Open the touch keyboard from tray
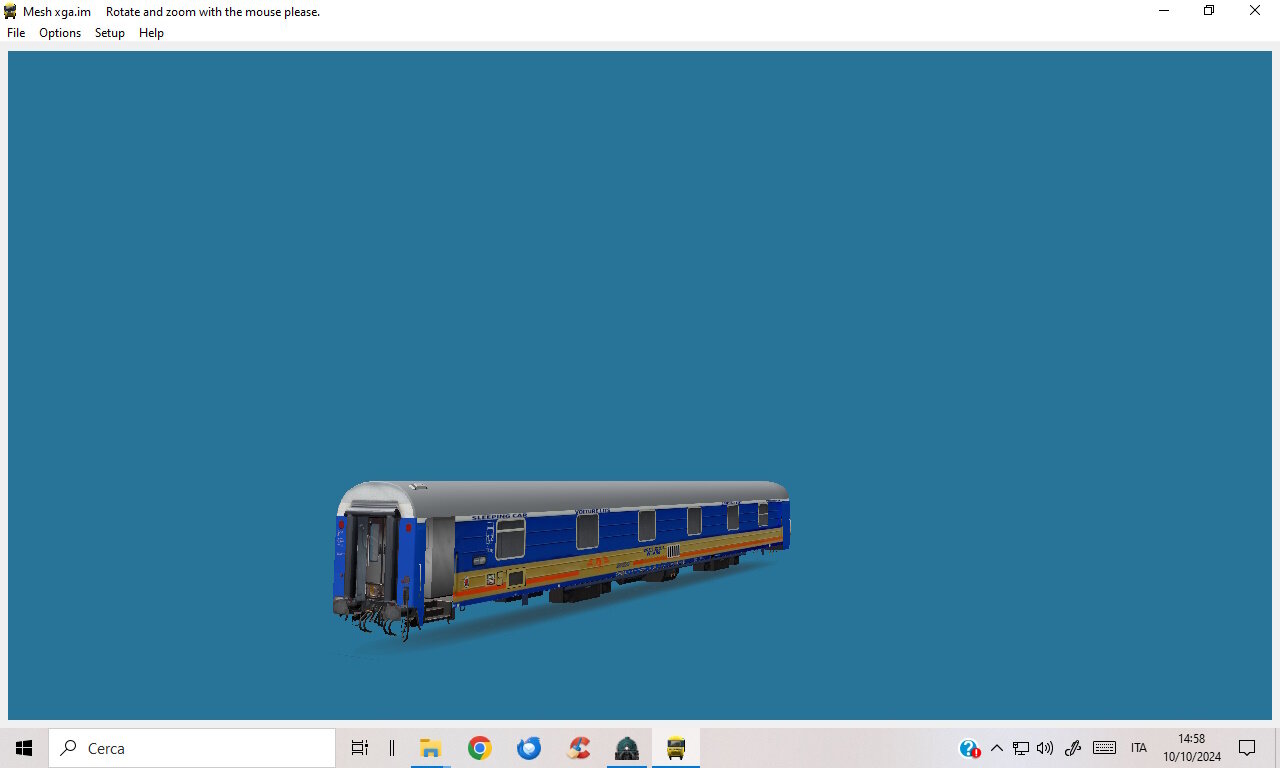1280x768 pixels. point(1104,748)
